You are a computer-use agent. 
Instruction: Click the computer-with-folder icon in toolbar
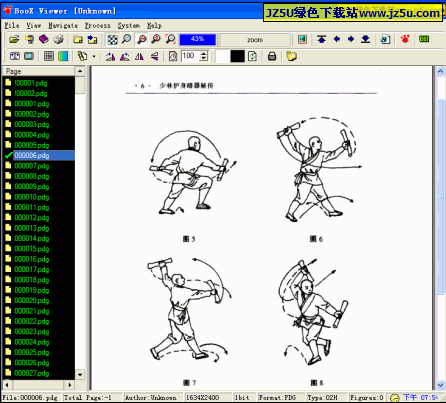tap(29, 39)
